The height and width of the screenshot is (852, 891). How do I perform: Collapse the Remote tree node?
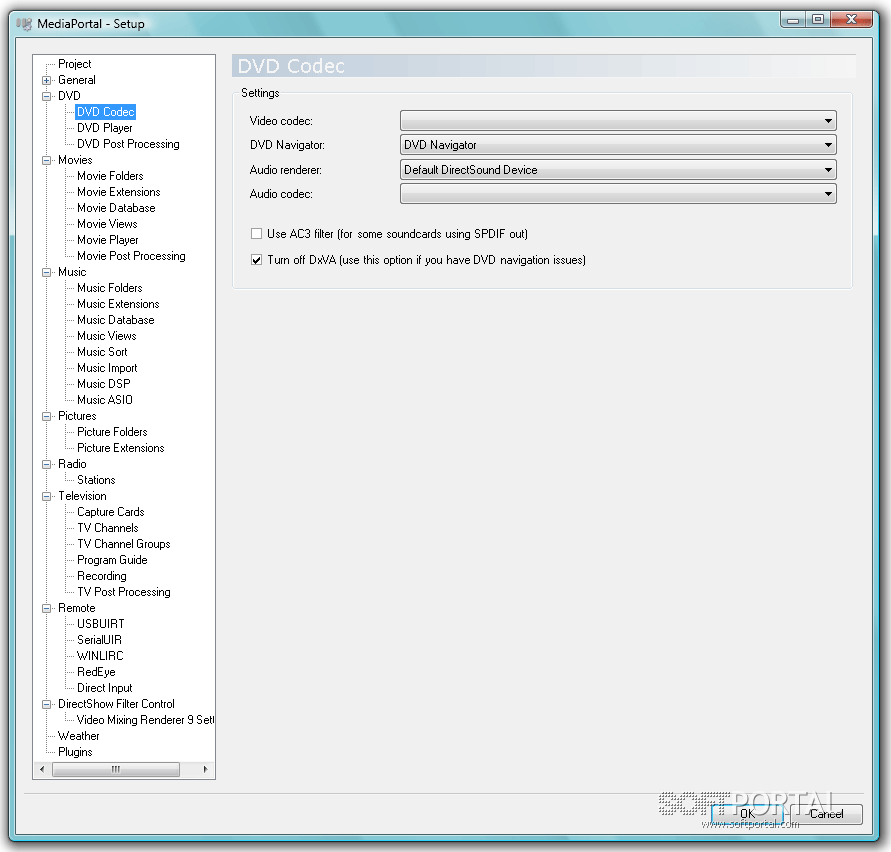pyautogui.click(x=47, y=608)
